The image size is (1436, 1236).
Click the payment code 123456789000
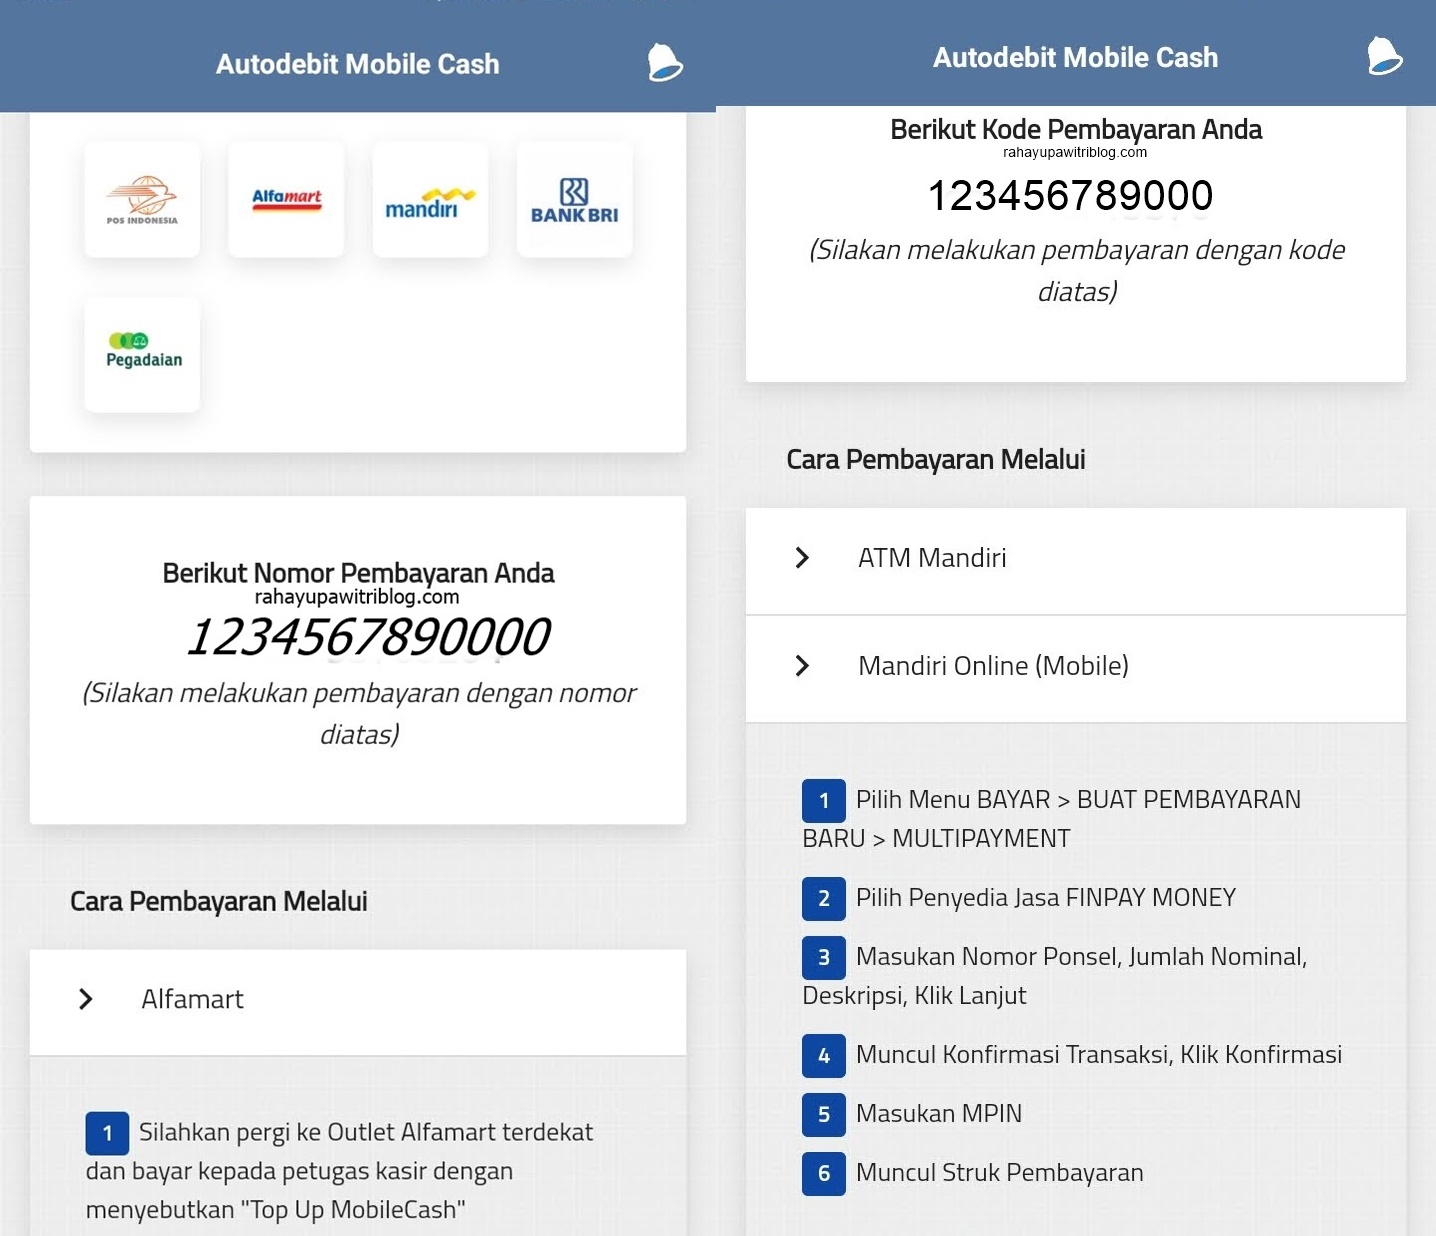click(1071, 195)
